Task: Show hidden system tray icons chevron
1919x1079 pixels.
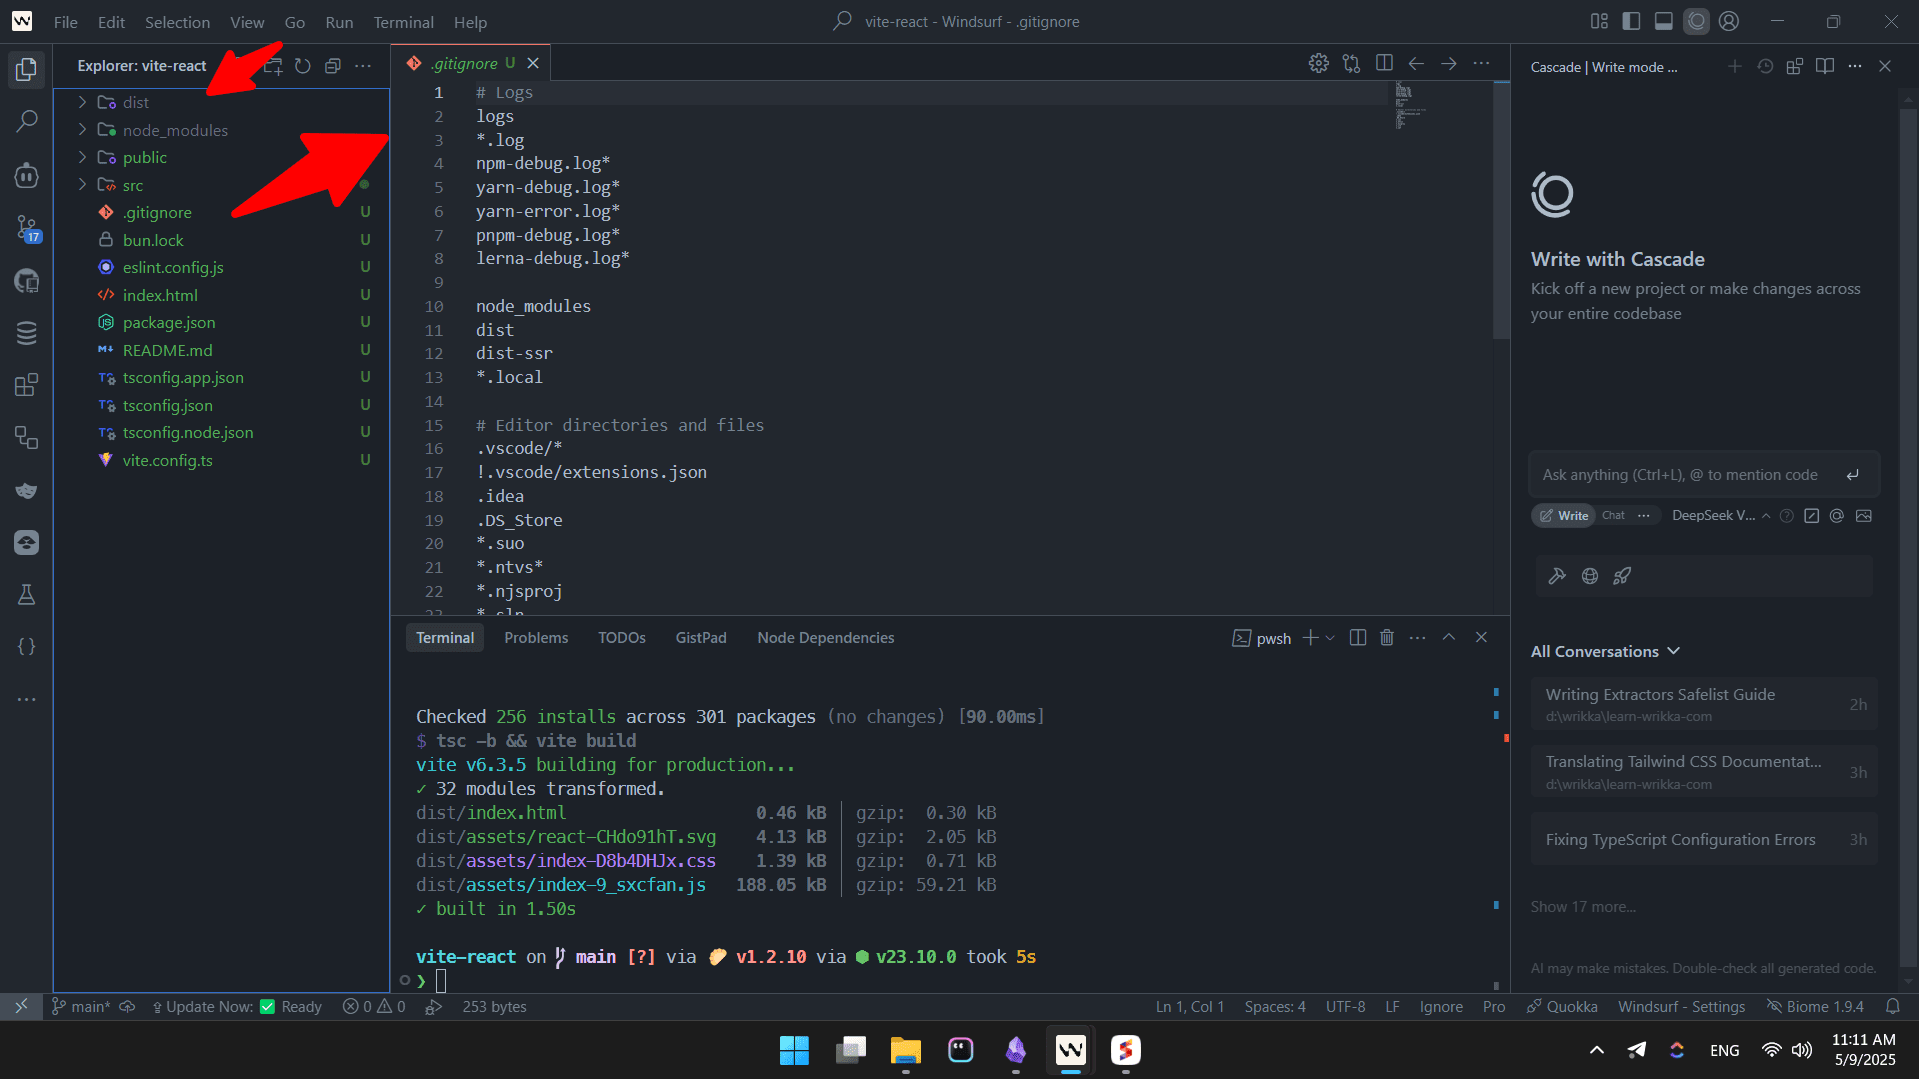Action: [x=1597, y=1050]
